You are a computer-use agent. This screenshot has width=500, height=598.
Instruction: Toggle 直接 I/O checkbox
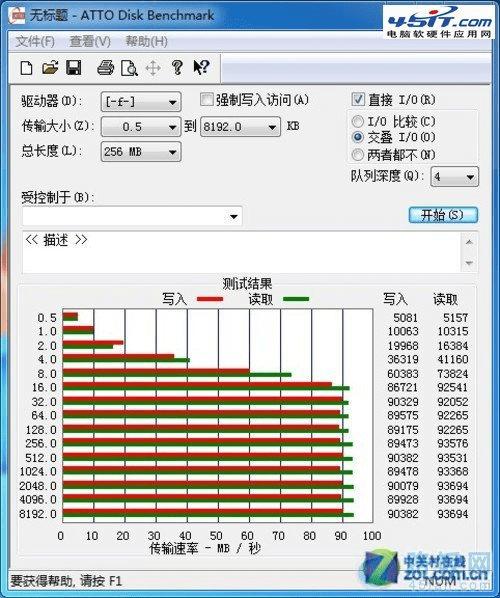coord(358,100)
